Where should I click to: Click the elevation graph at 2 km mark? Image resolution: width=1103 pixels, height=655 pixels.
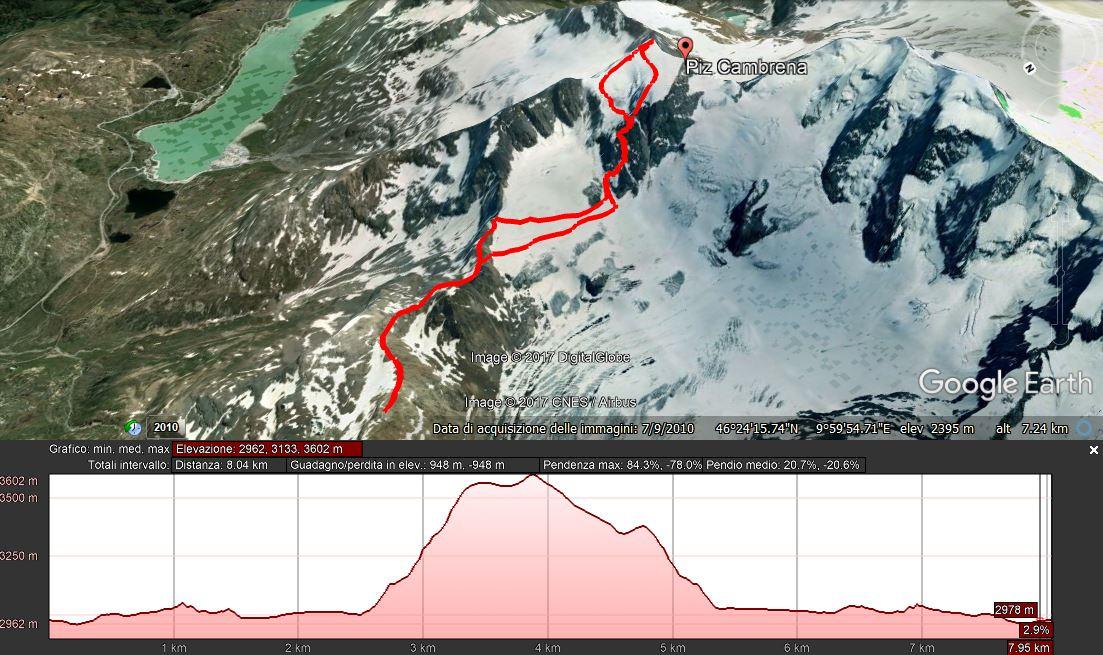coord(298,556)
